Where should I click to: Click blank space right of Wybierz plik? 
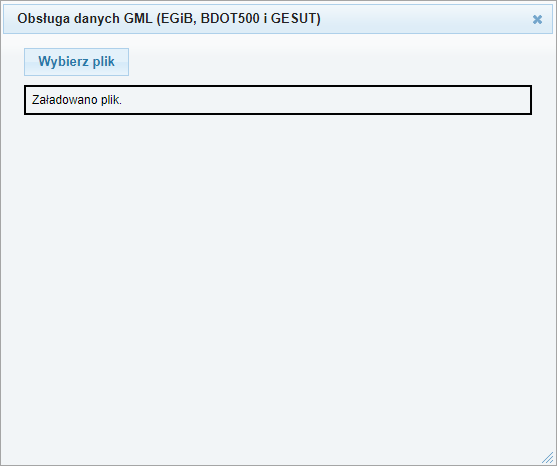pyautogui.click(x=330, y=62)
